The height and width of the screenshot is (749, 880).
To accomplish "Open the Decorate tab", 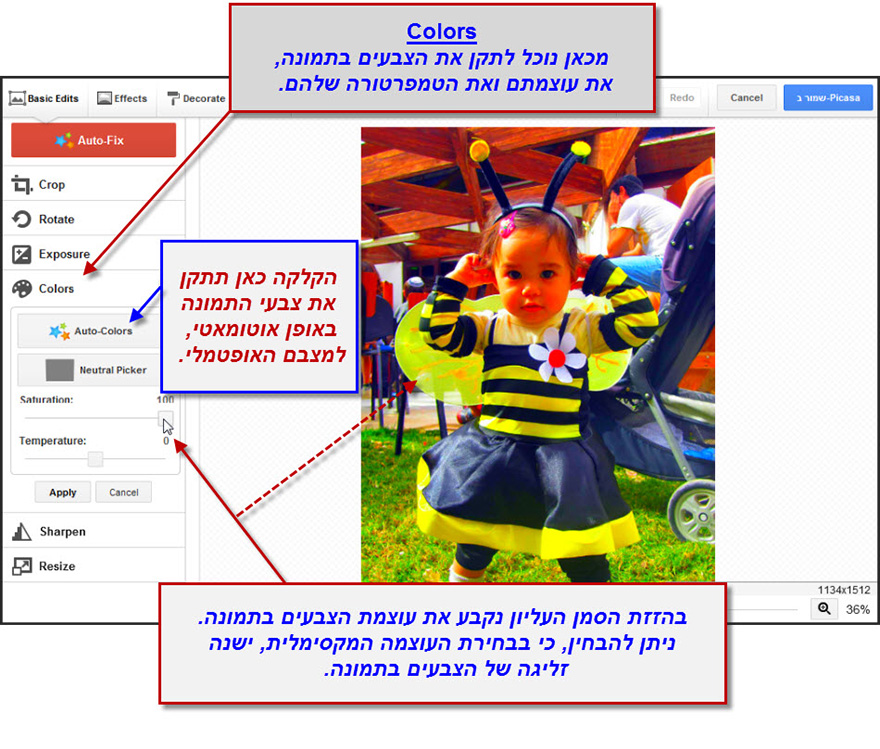I will [195, 98].
